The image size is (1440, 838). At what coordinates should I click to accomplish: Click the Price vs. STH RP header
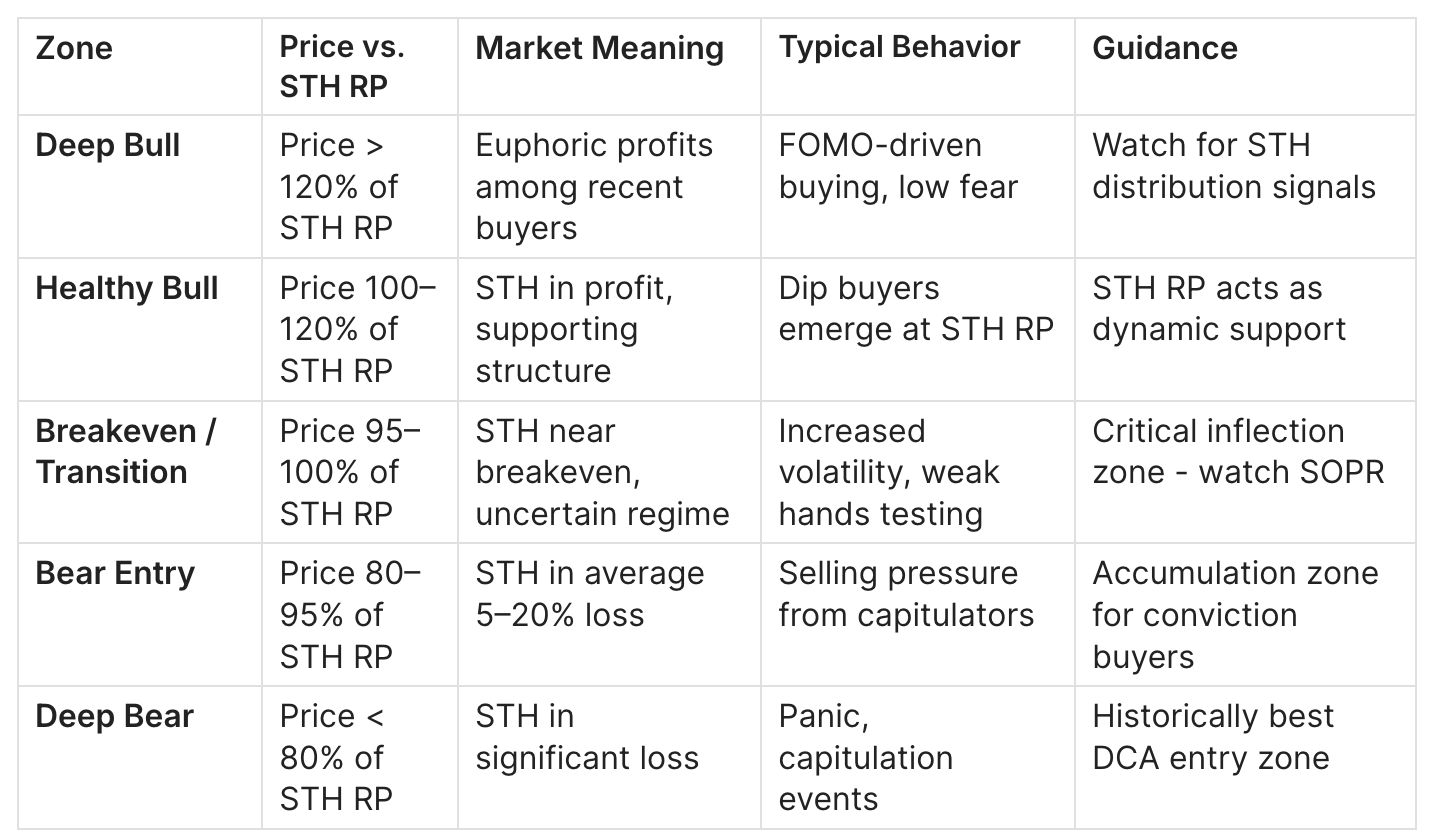click(x=343, y=67)
